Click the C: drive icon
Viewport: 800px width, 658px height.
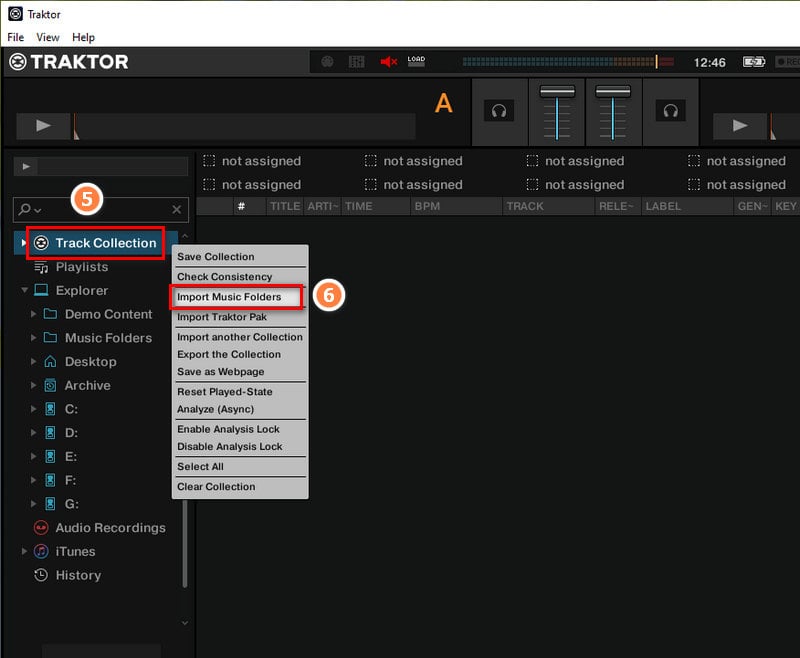[51, 409]
